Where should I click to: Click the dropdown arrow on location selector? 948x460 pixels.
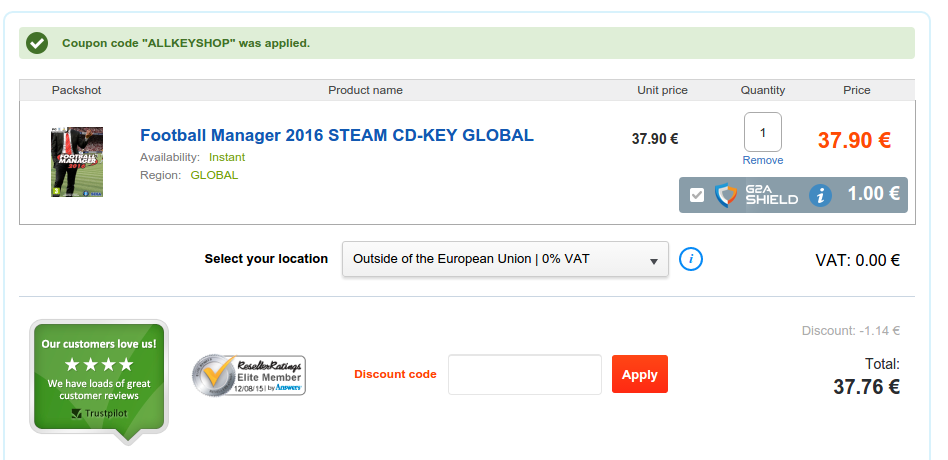(x=654, y=261)
